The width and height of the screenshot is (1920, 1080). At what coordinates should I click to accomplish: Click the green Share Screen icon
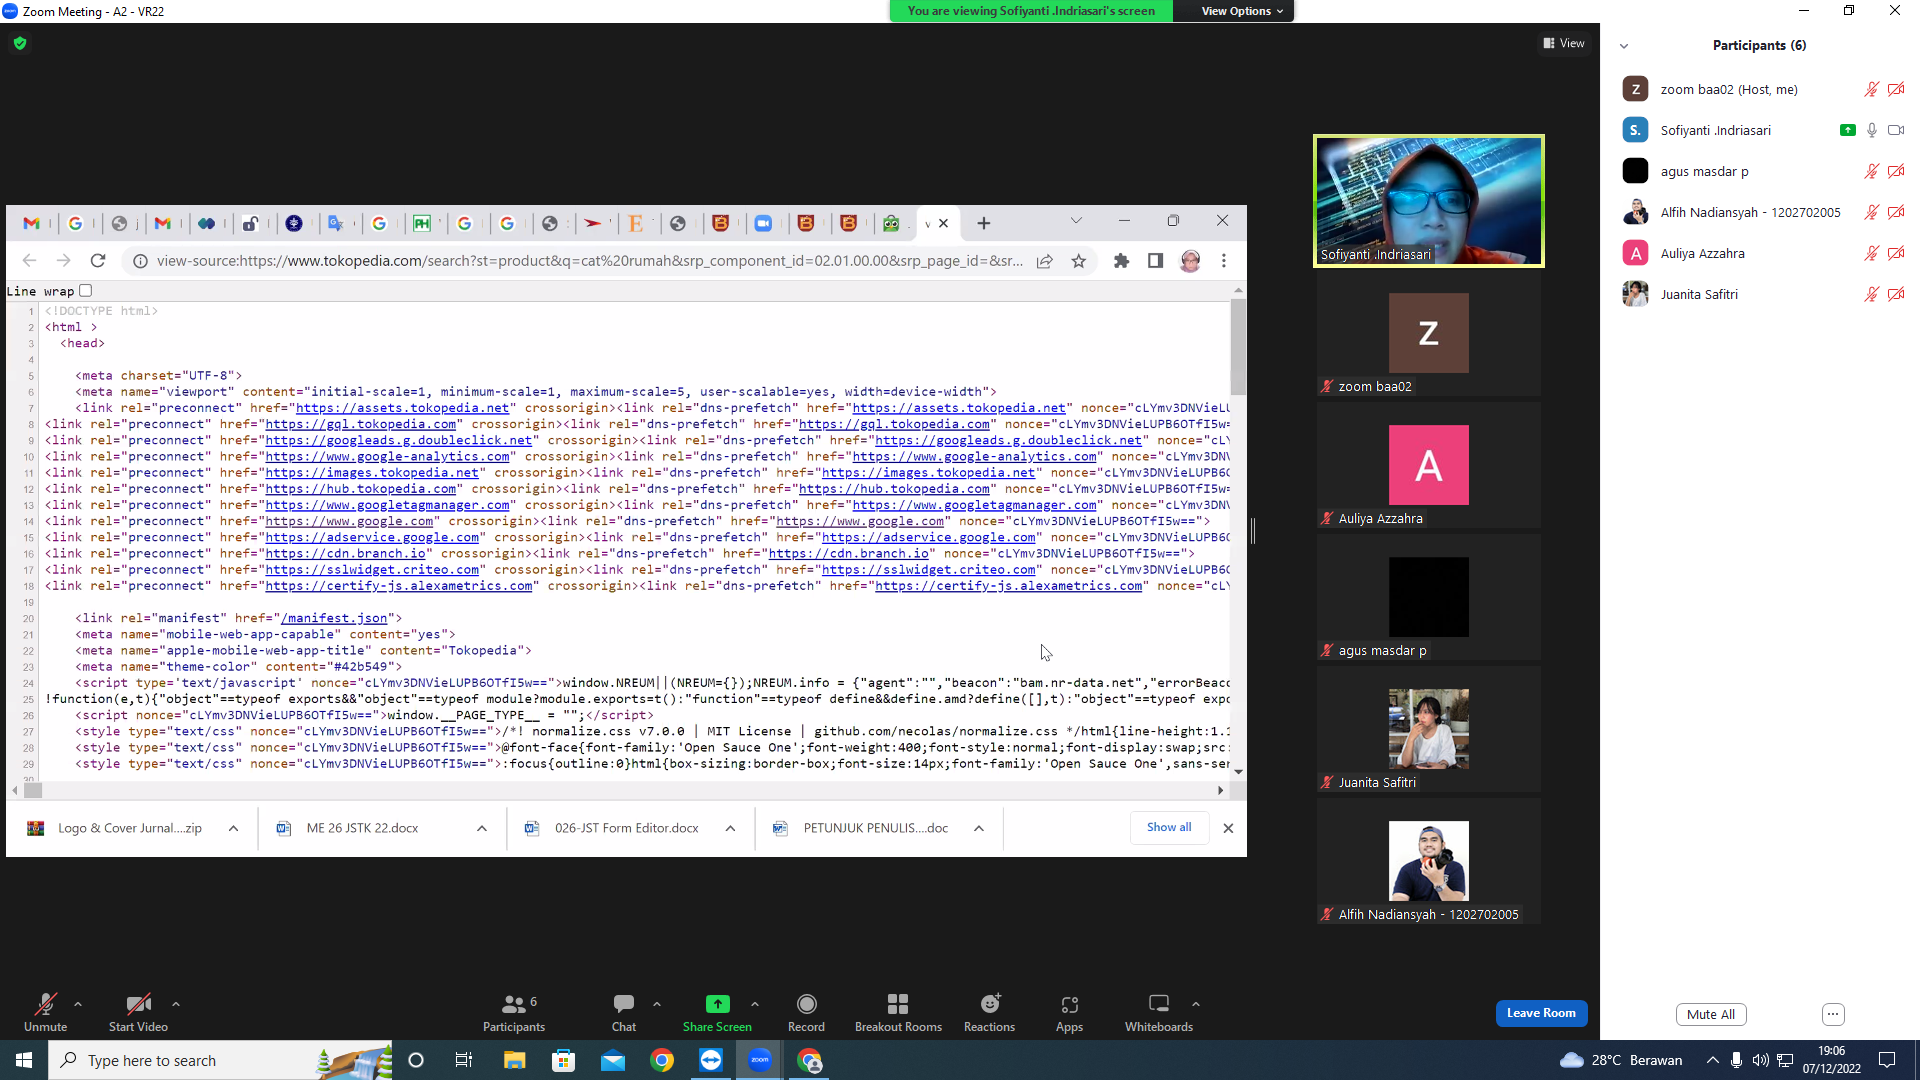click(x=717, y=1004)
